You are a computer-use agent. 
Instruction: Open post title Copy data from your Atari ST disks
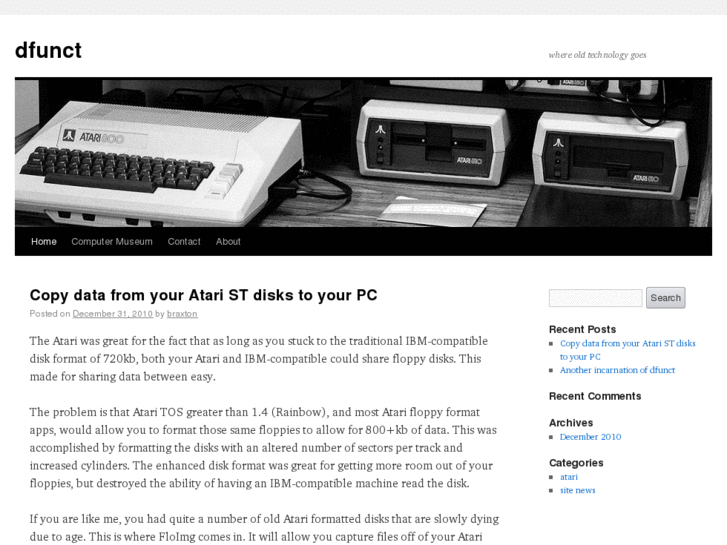pos(204,295)
